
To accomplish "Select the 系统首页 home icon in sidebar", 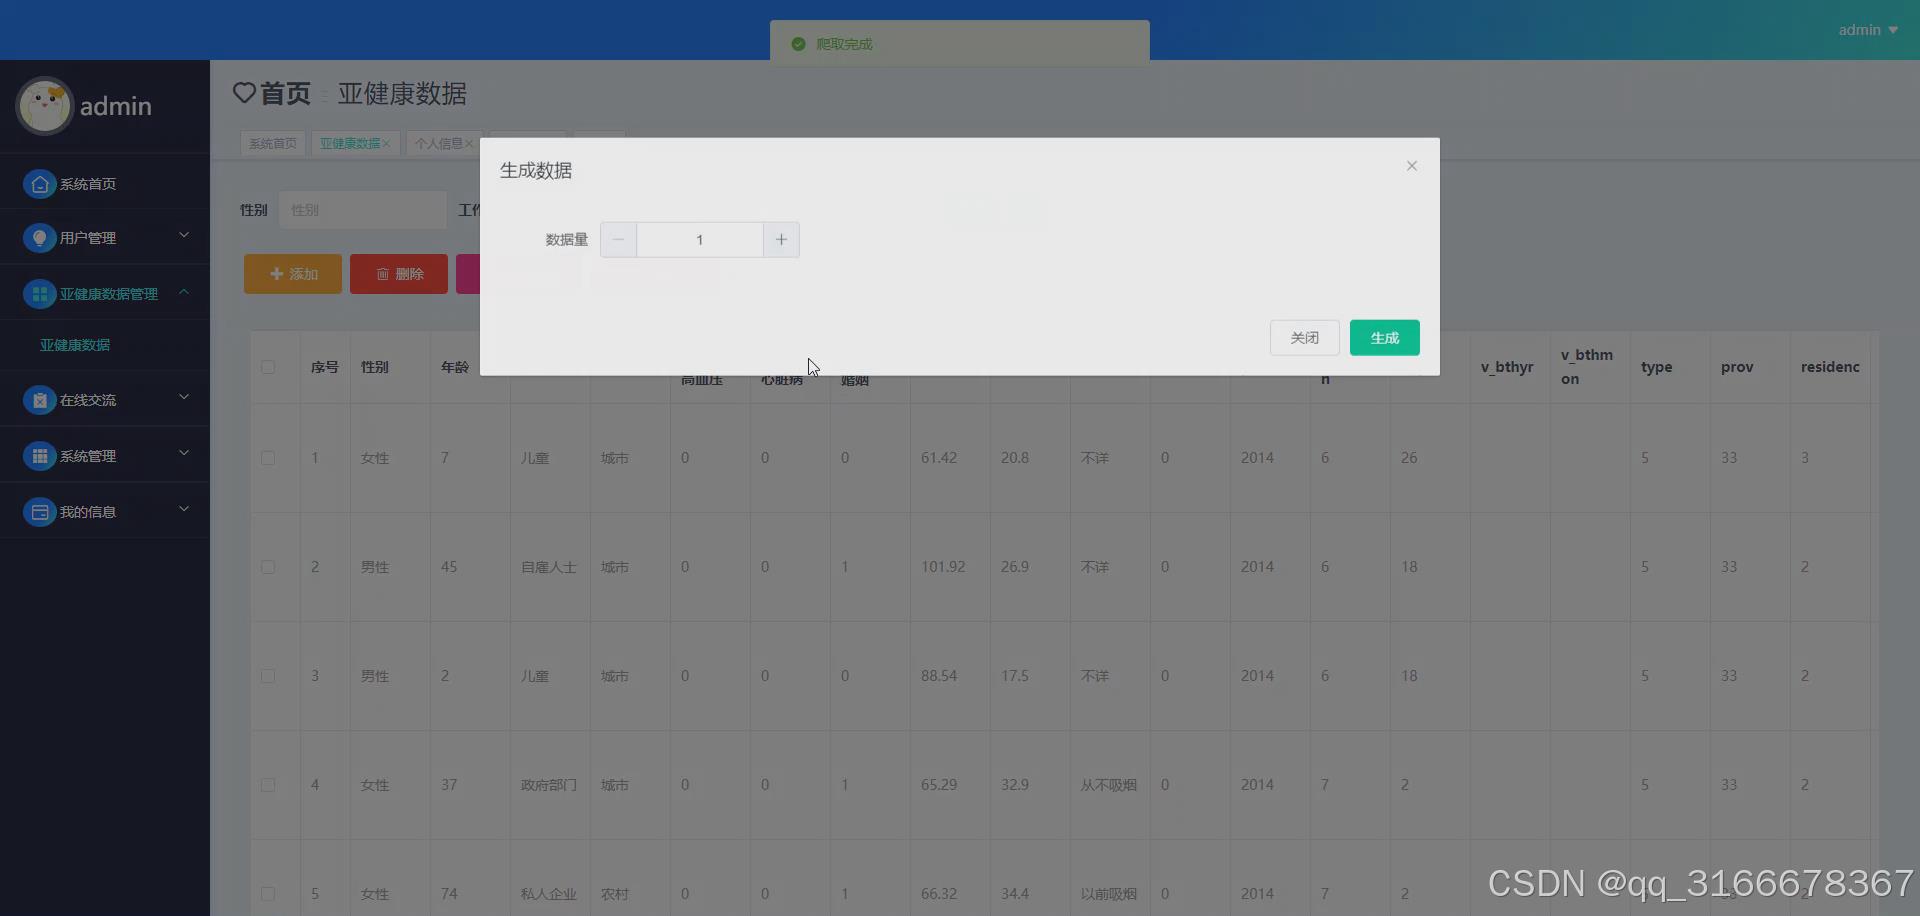I will point(39,183).
